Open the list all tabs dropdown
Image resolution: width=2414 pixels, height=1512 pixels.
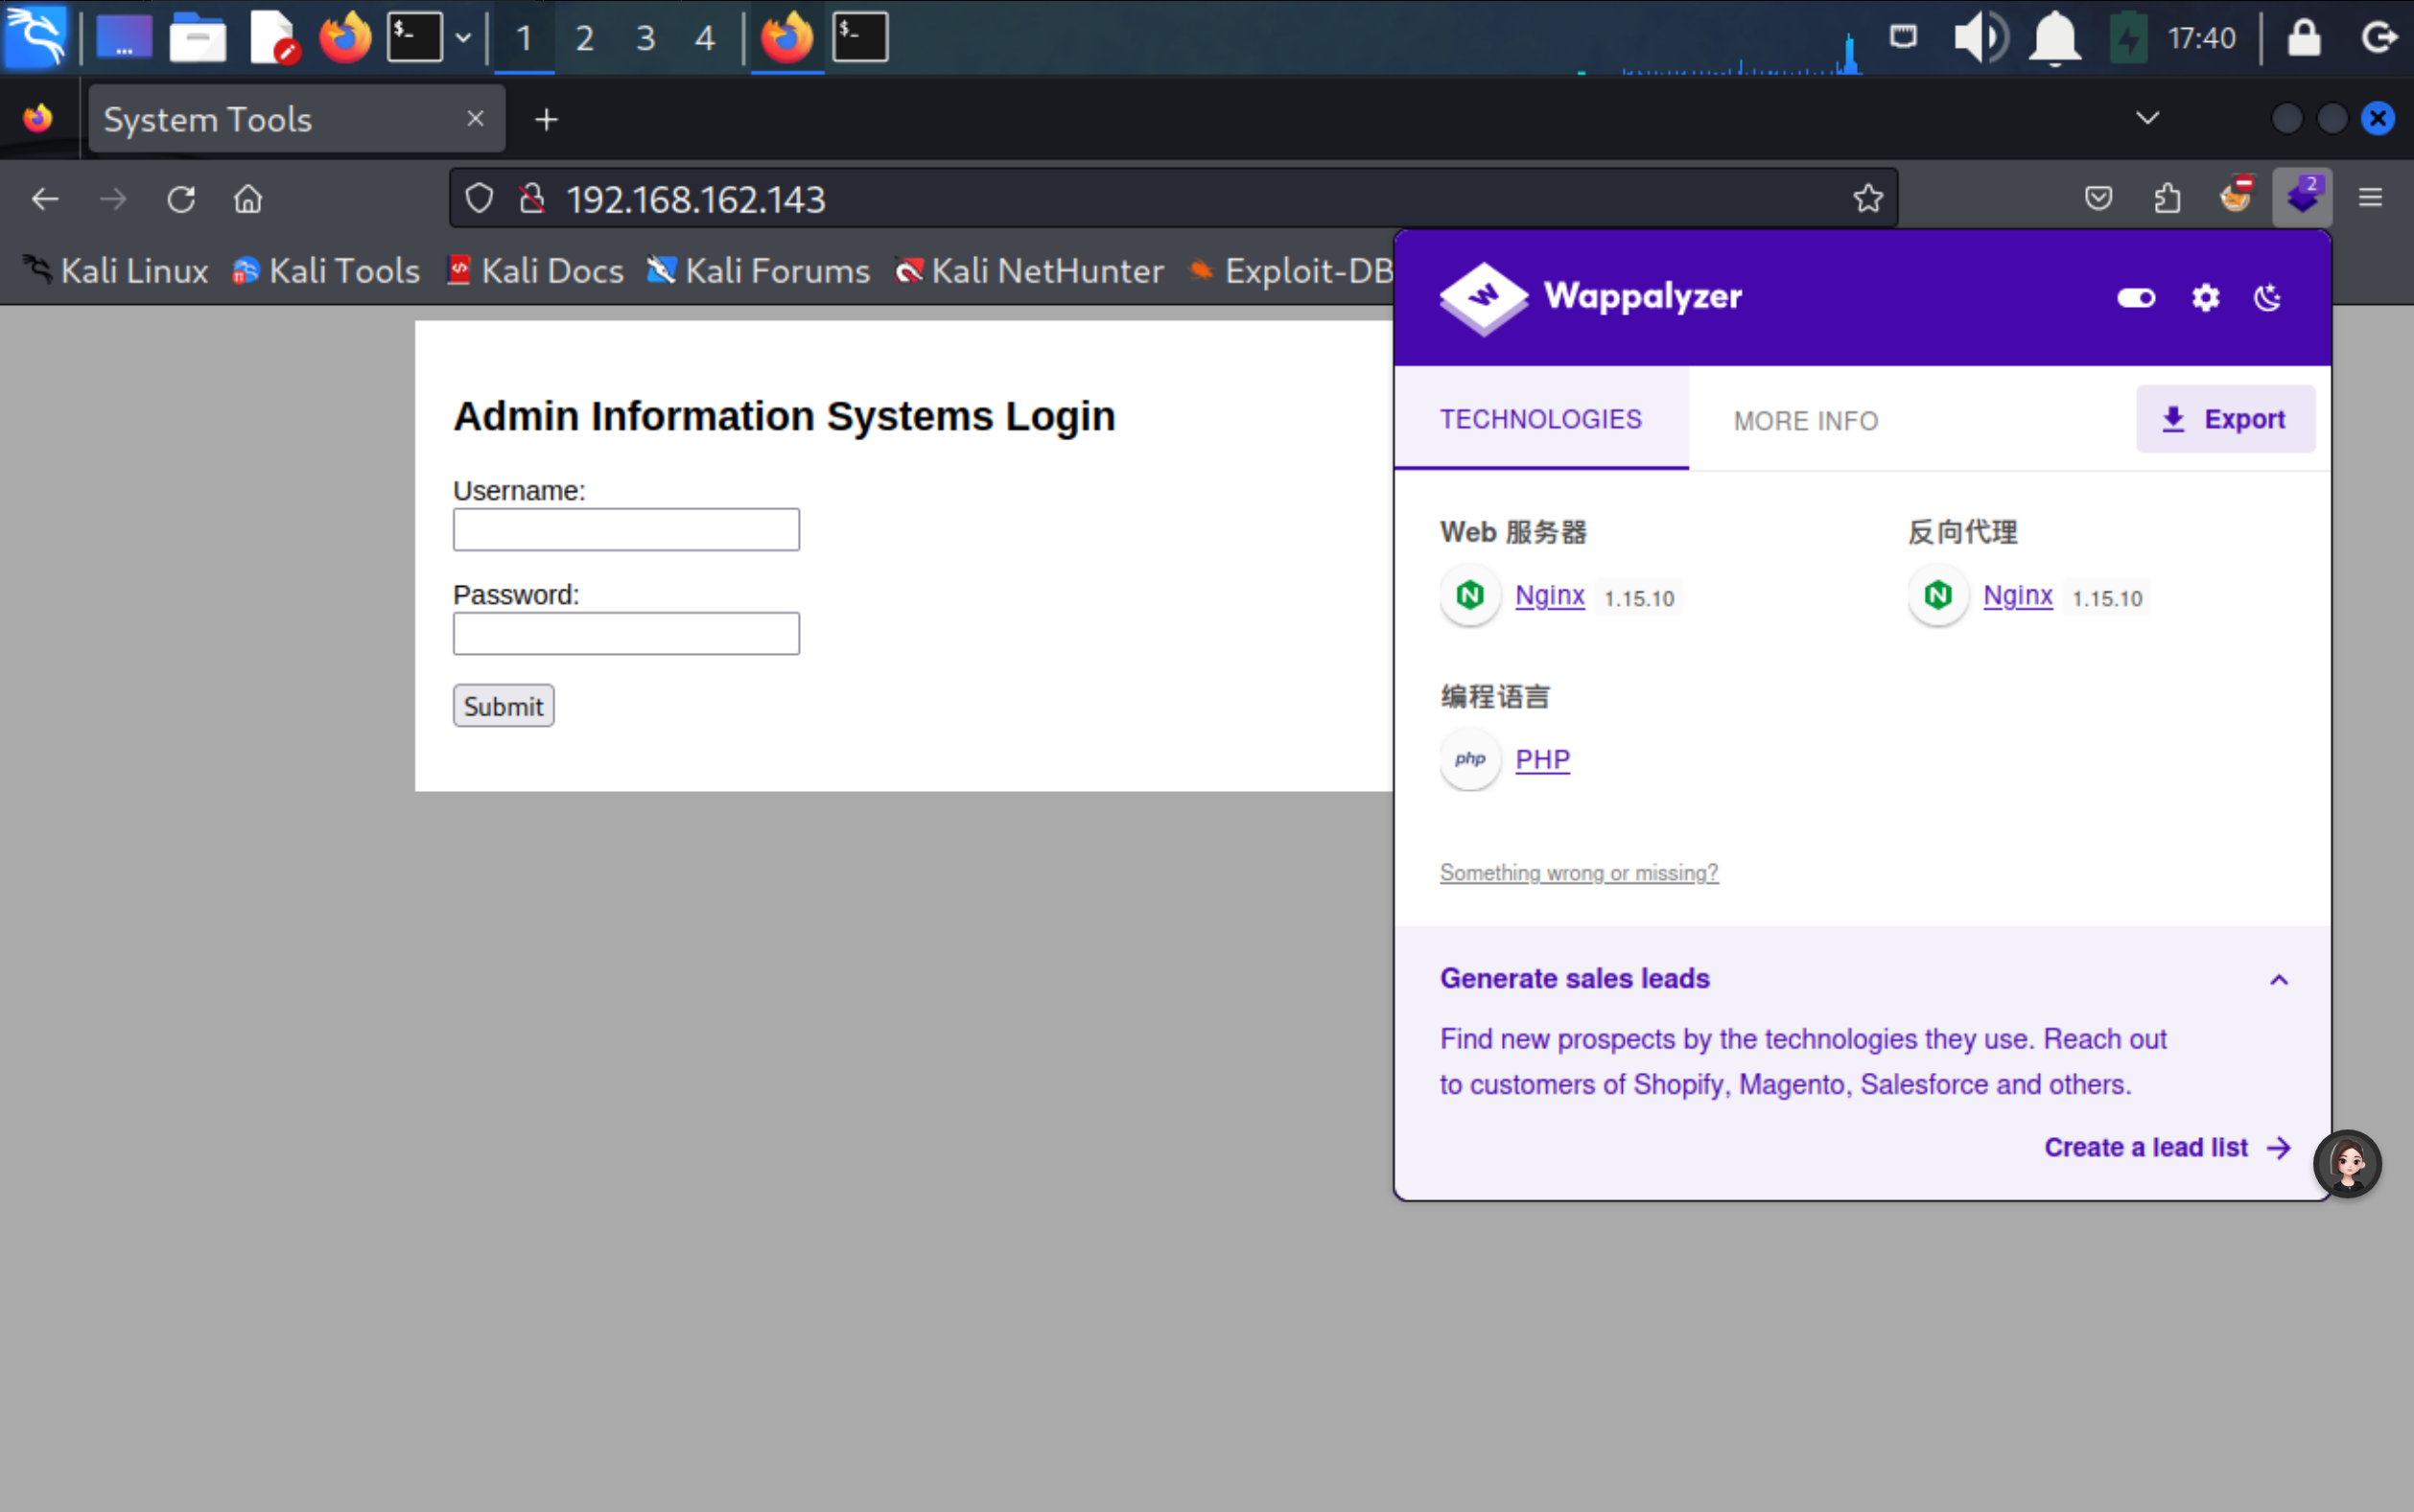2147,119
